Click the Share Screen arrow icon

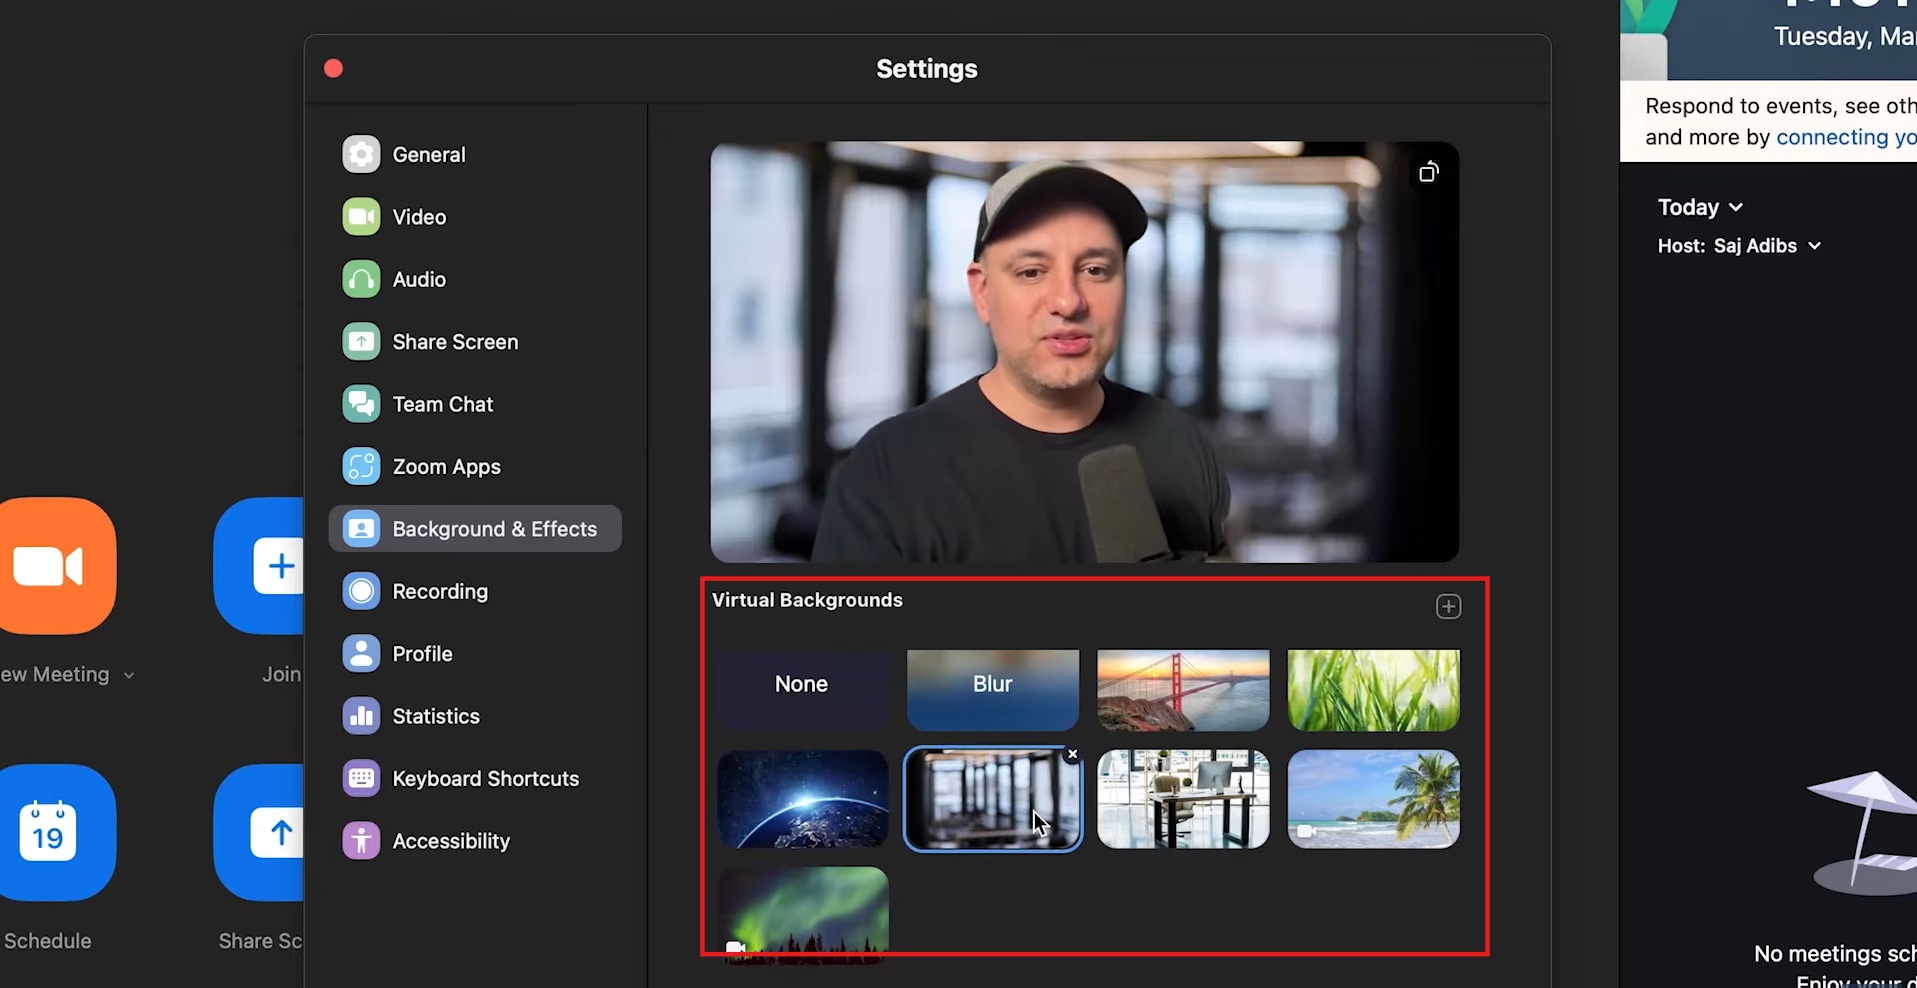259,832
